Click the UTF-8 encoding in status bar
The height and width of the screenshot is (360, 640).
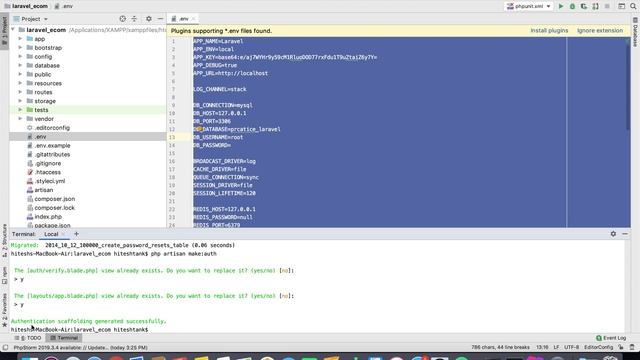click(x=571, y=347)
